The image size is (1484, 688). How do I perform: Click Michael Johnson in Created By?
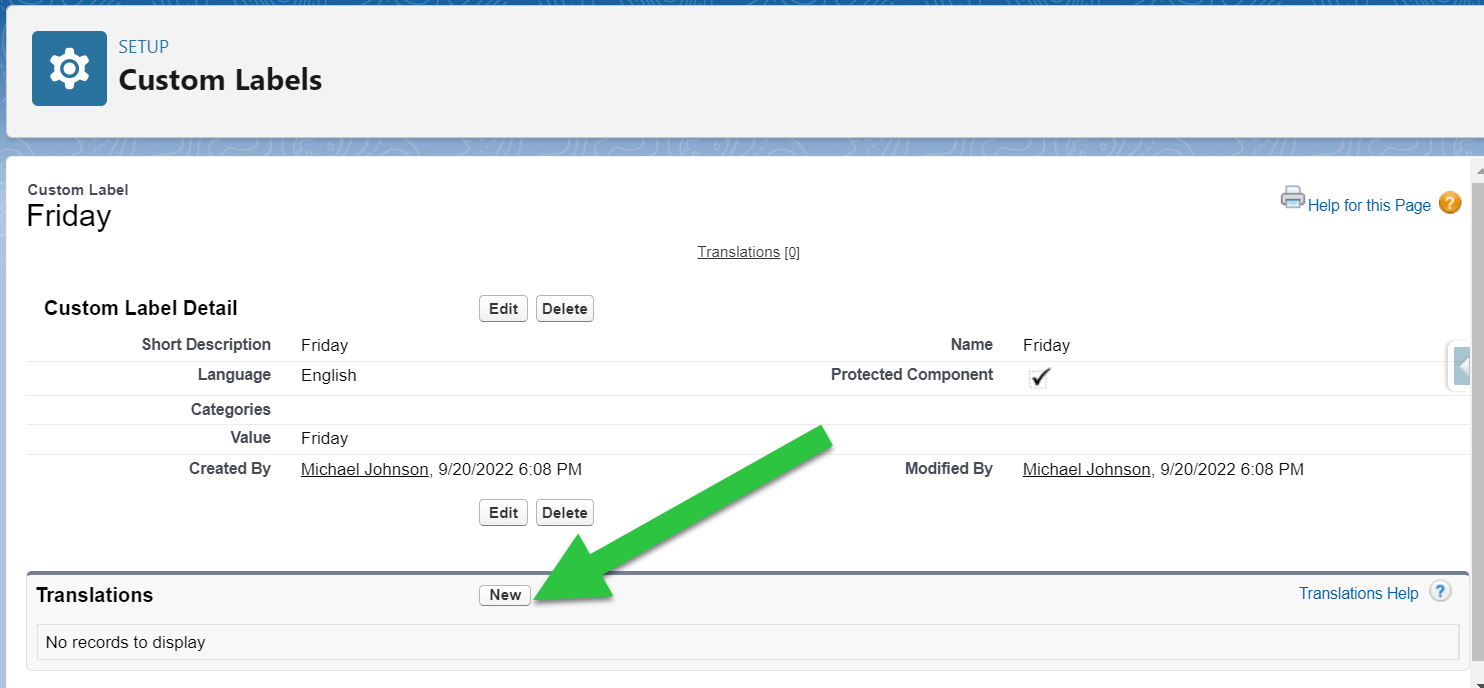[x=364, y=469]
